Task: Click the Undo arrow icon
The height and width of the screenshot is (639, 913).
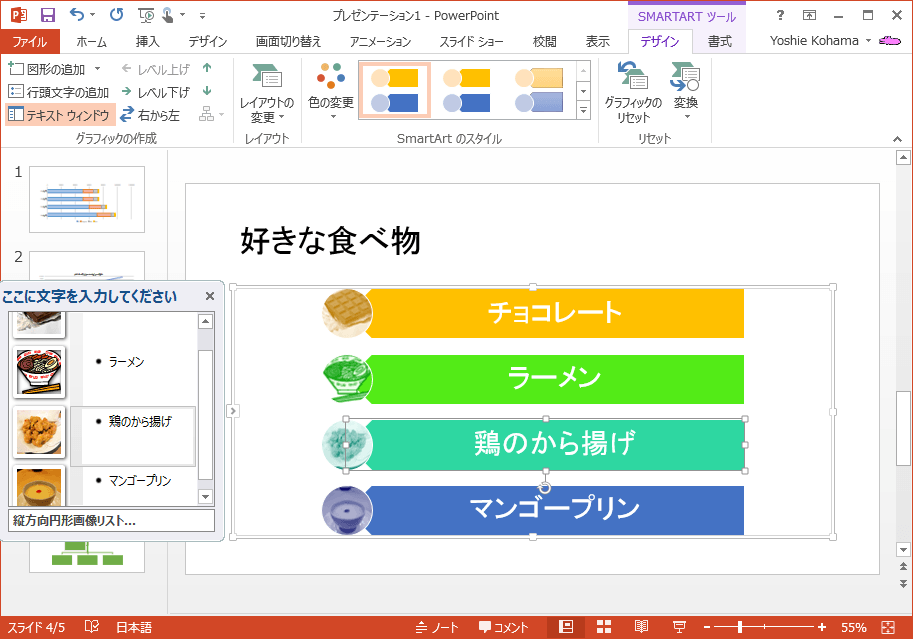Action: (x=76, y=15)
